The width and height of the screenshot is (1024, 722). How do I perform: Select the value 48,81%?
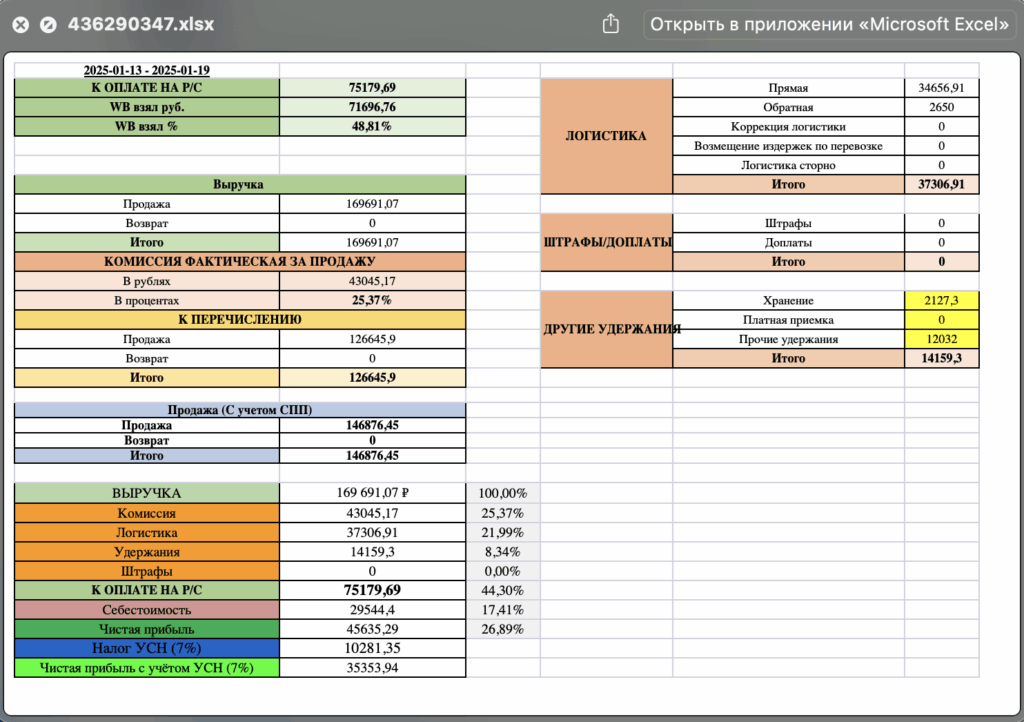(372, 127)
